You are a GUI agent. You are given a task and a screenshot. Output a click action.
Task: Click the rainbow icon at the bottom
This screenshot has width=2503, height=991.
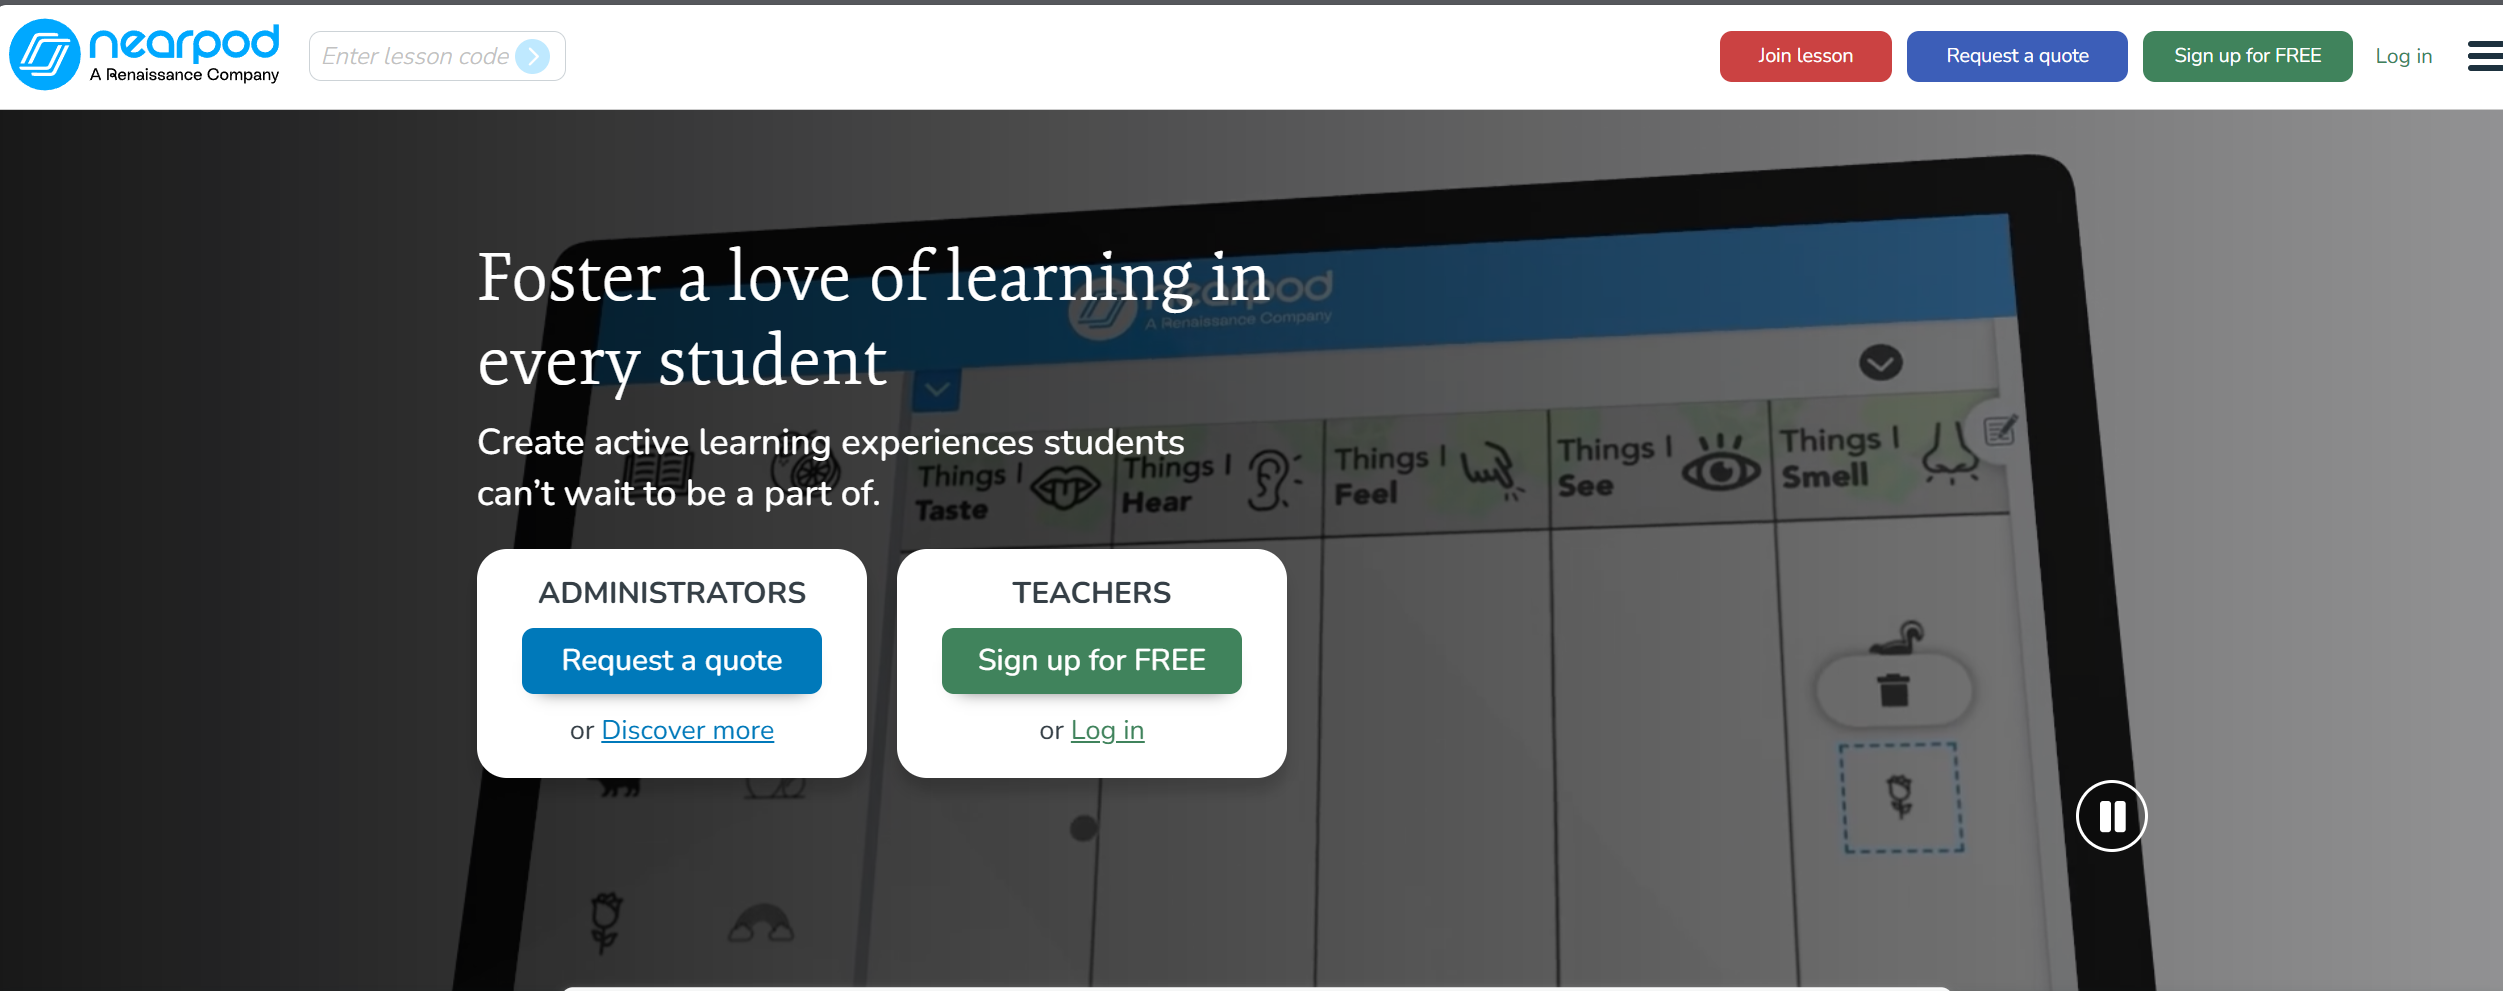[761, 924]
